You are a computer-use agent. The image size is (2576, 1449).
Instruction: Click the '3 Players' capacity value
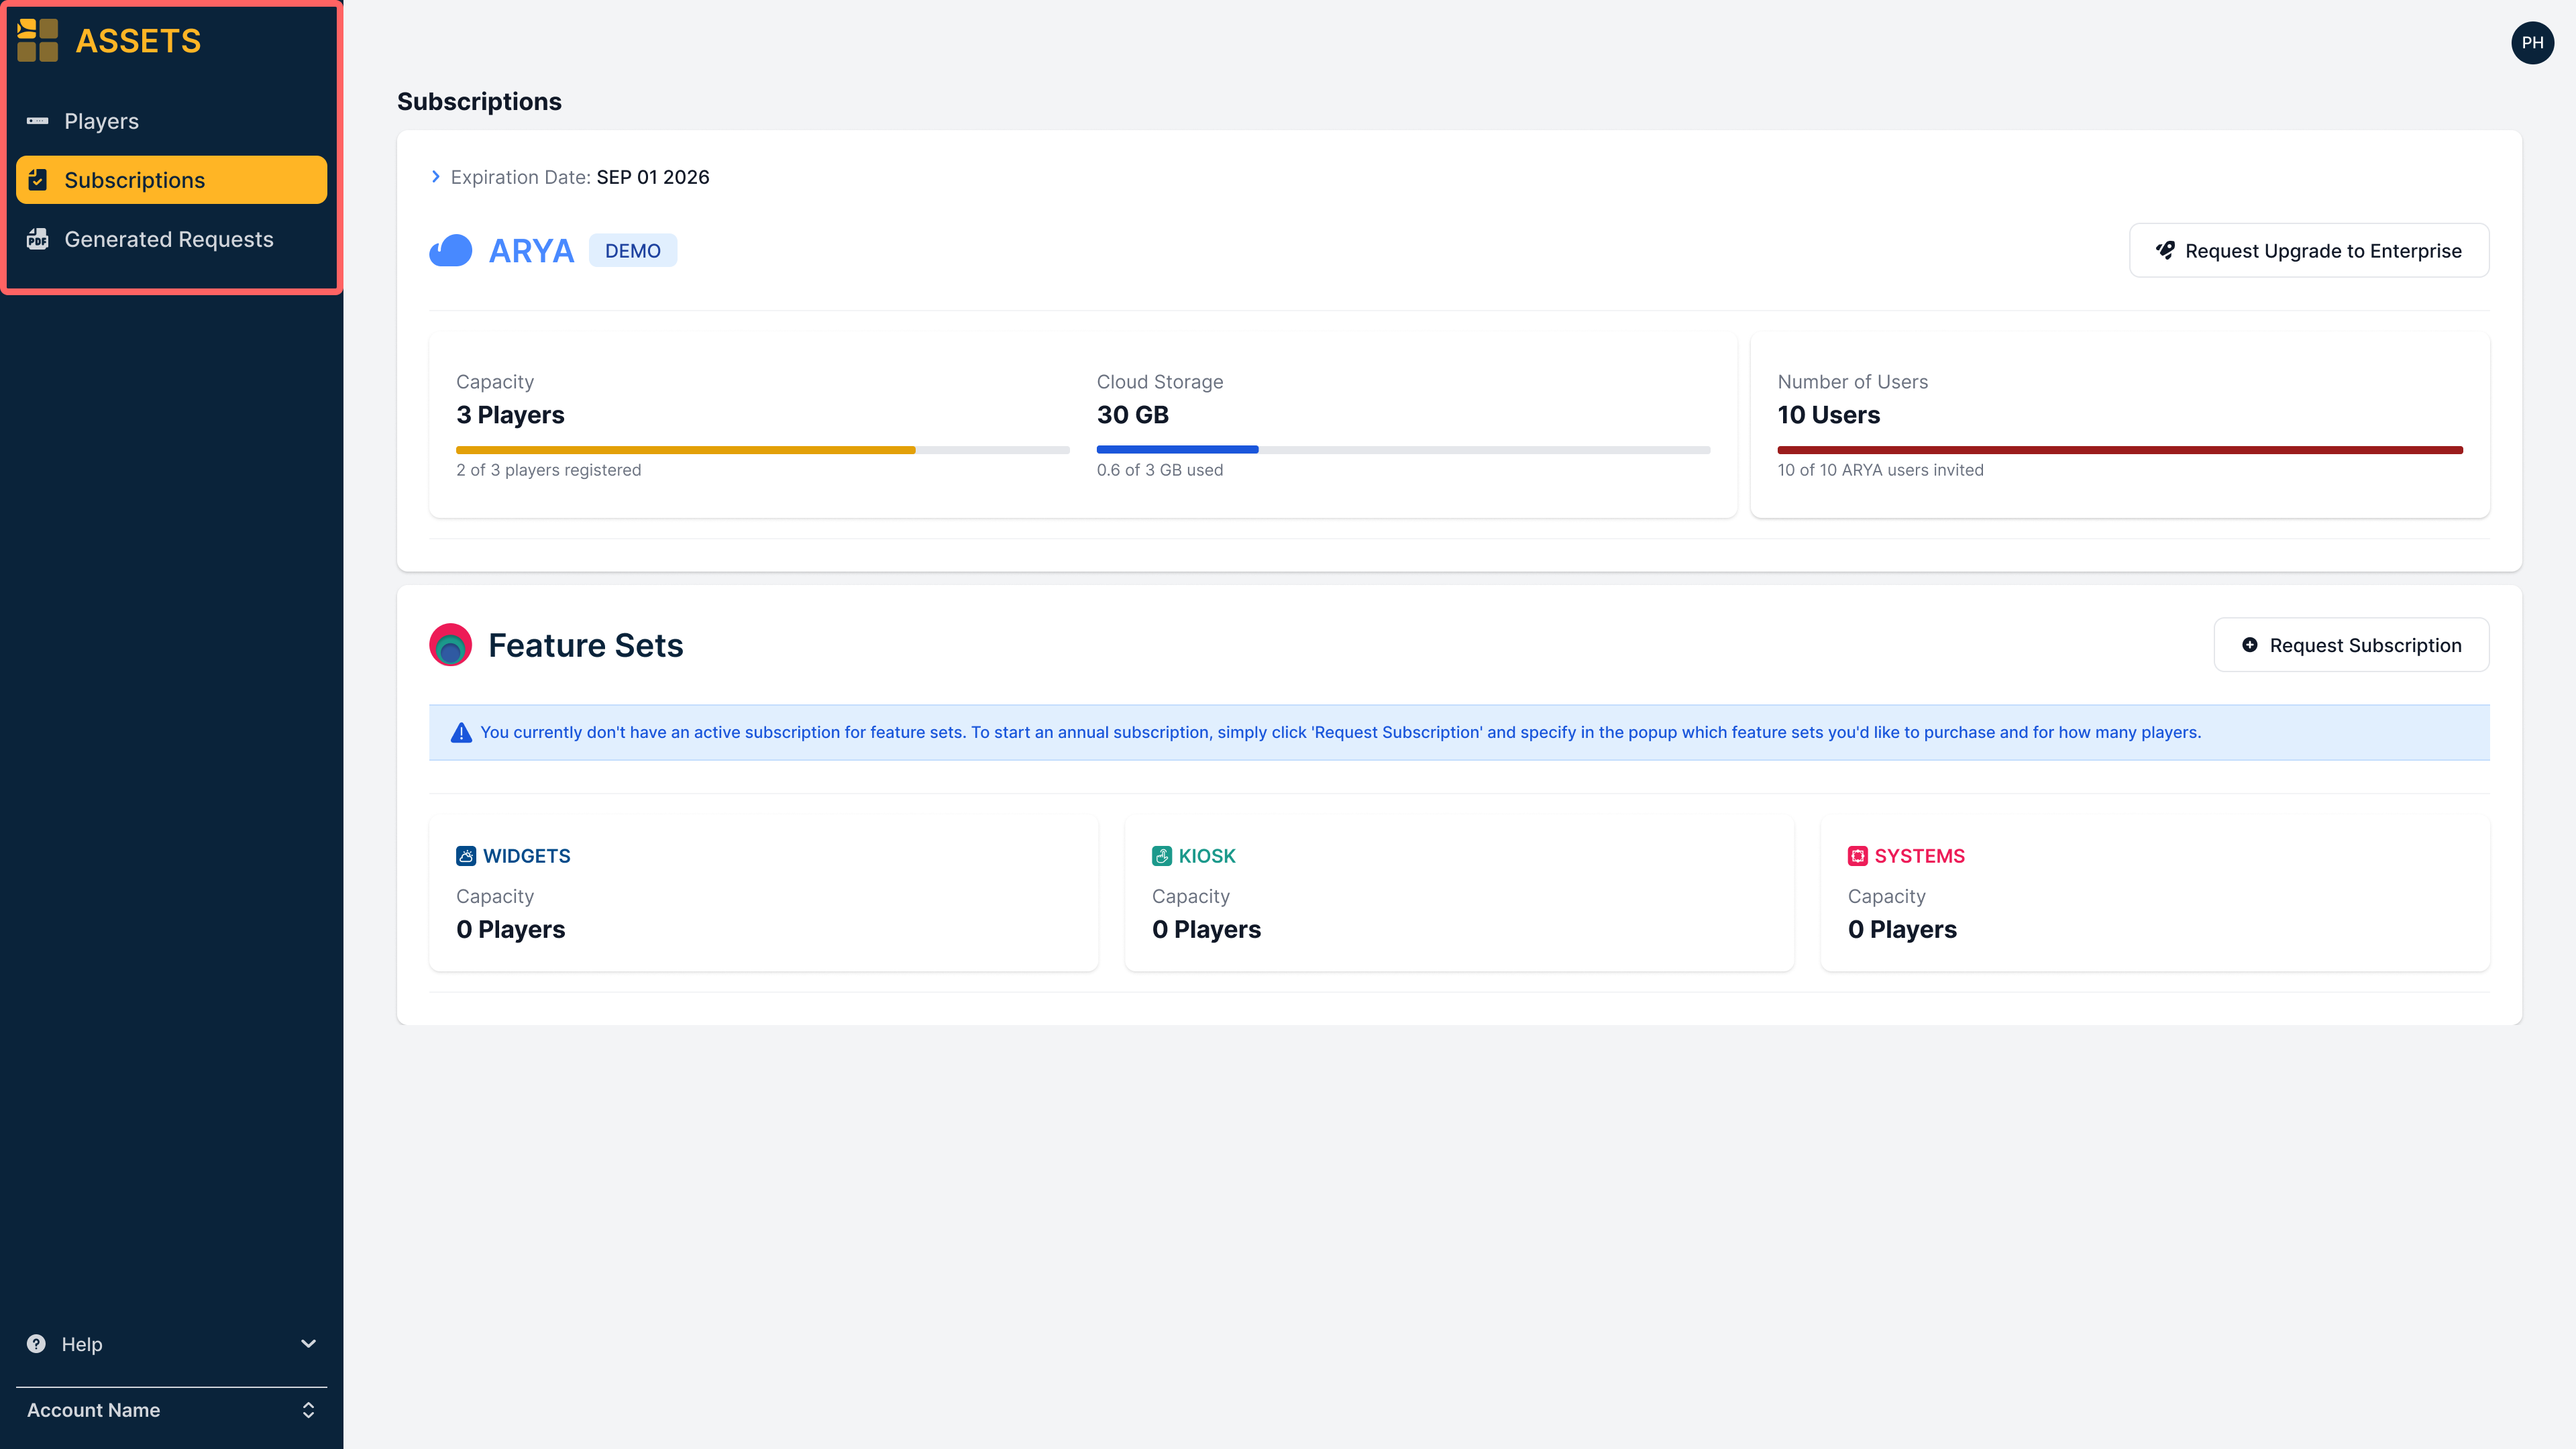tap(510, 415)
